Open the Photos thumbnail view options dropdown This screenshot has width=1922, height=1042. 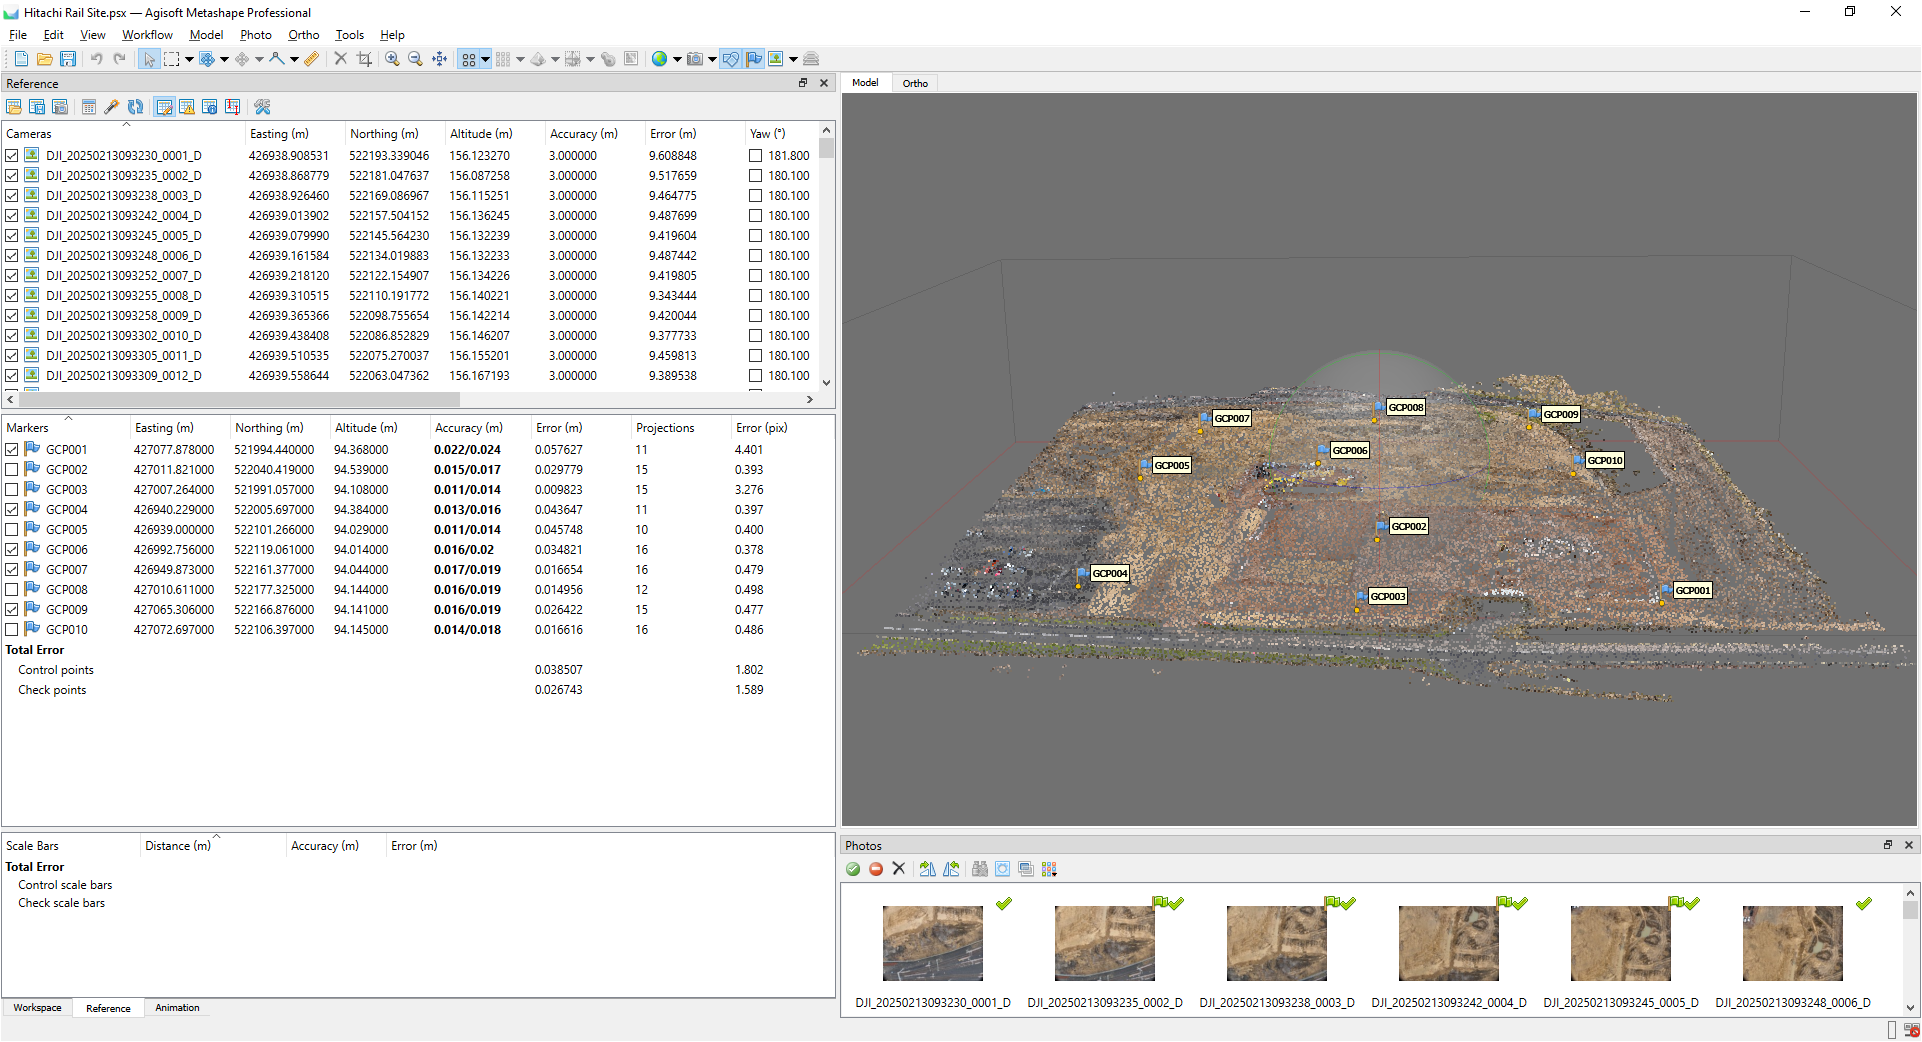click(x=1049, y=869)
